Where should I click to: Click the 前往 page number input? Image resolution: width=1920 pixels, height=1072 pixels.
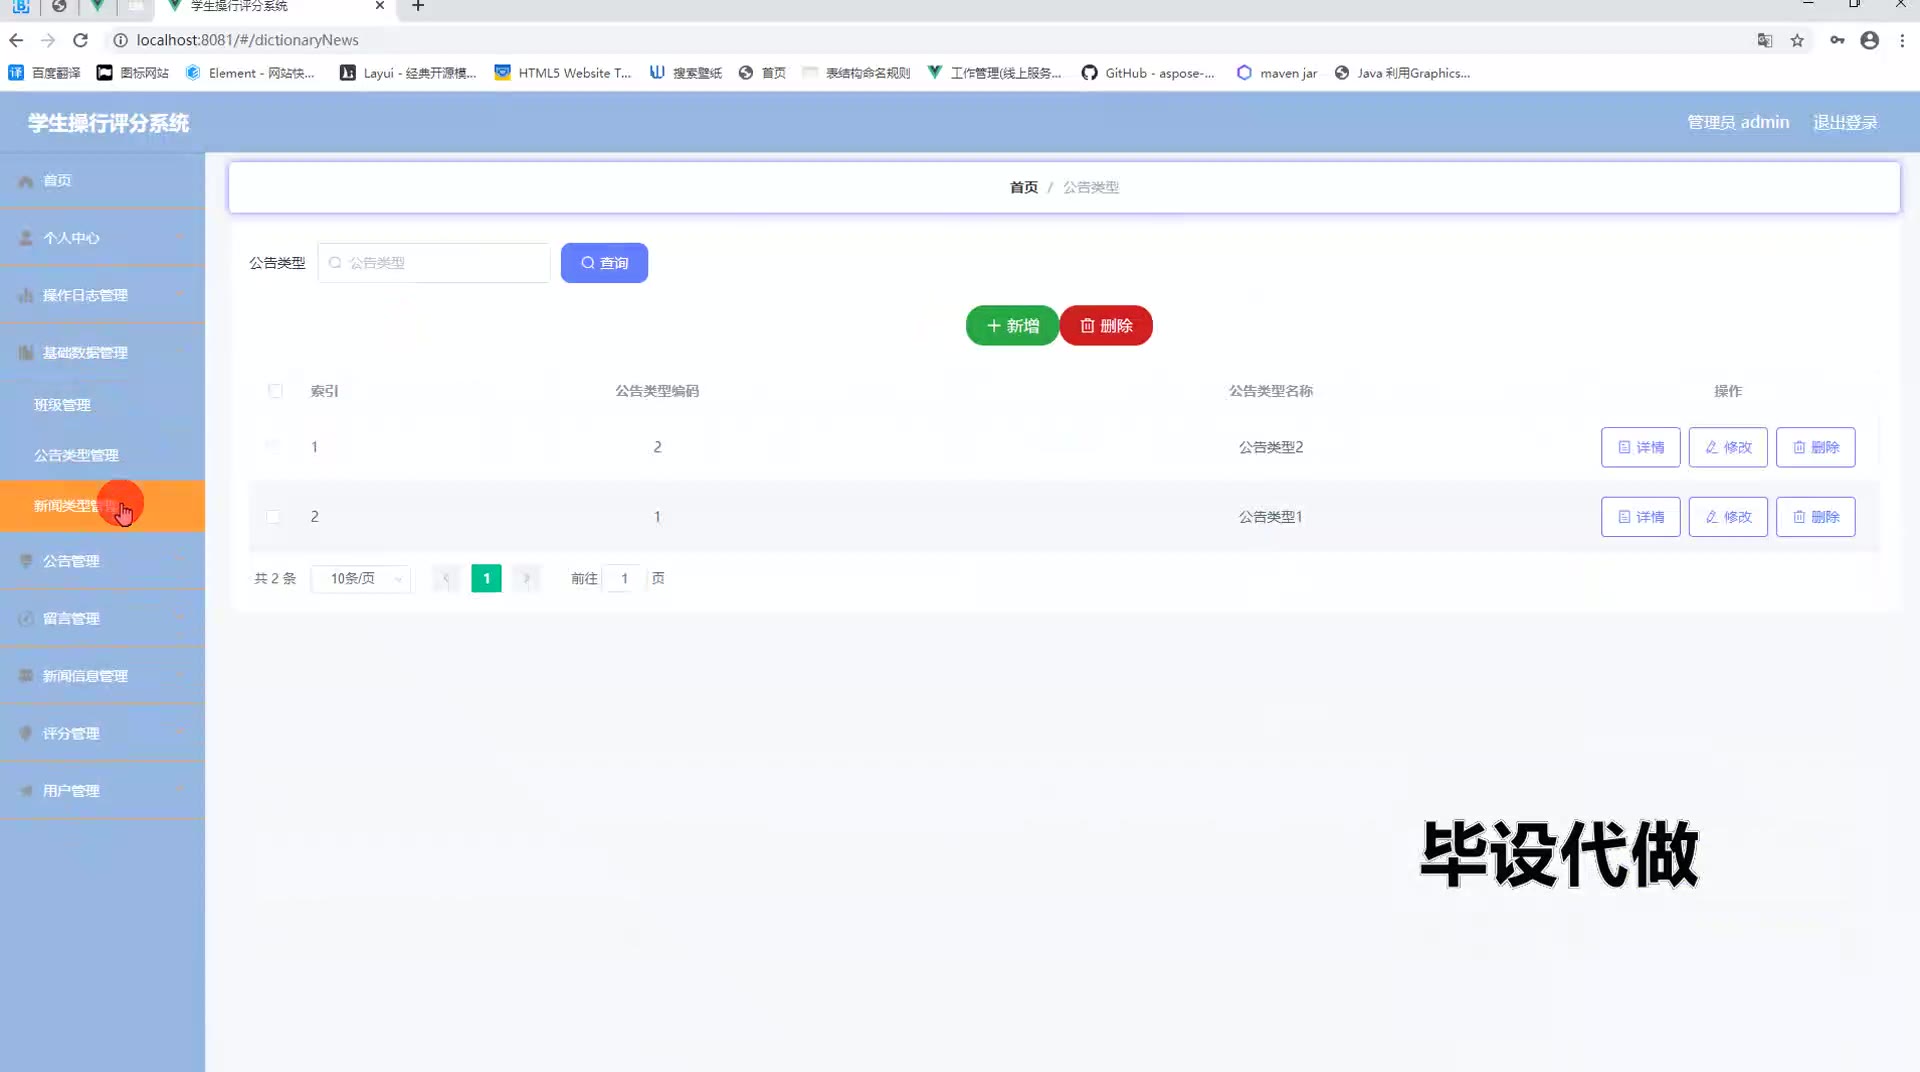624,579
